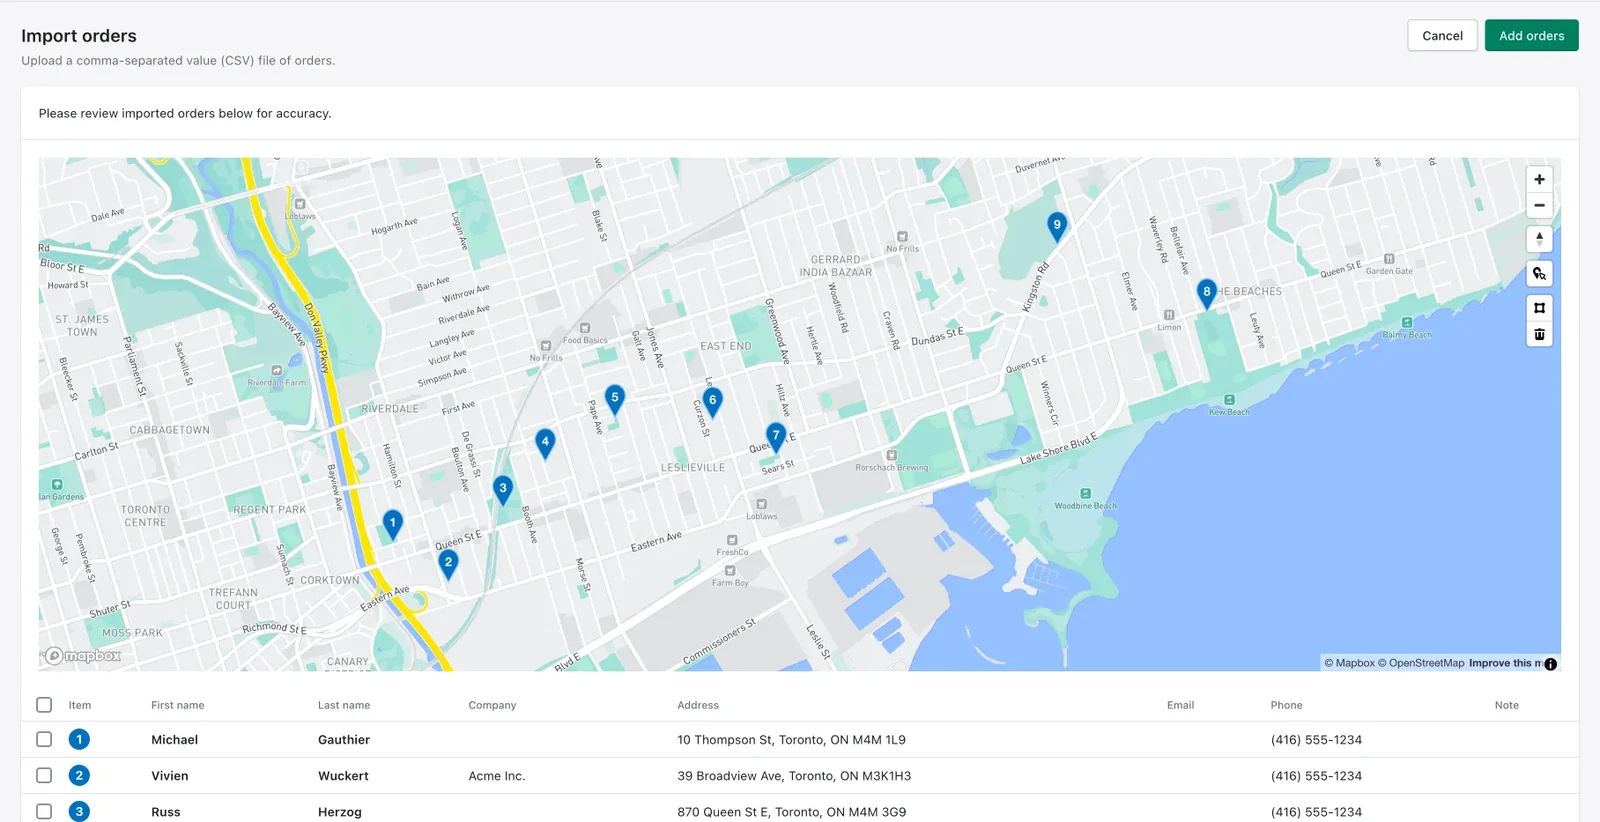Click the company cell 'Acme Inc.'

[x=496, y=776]
